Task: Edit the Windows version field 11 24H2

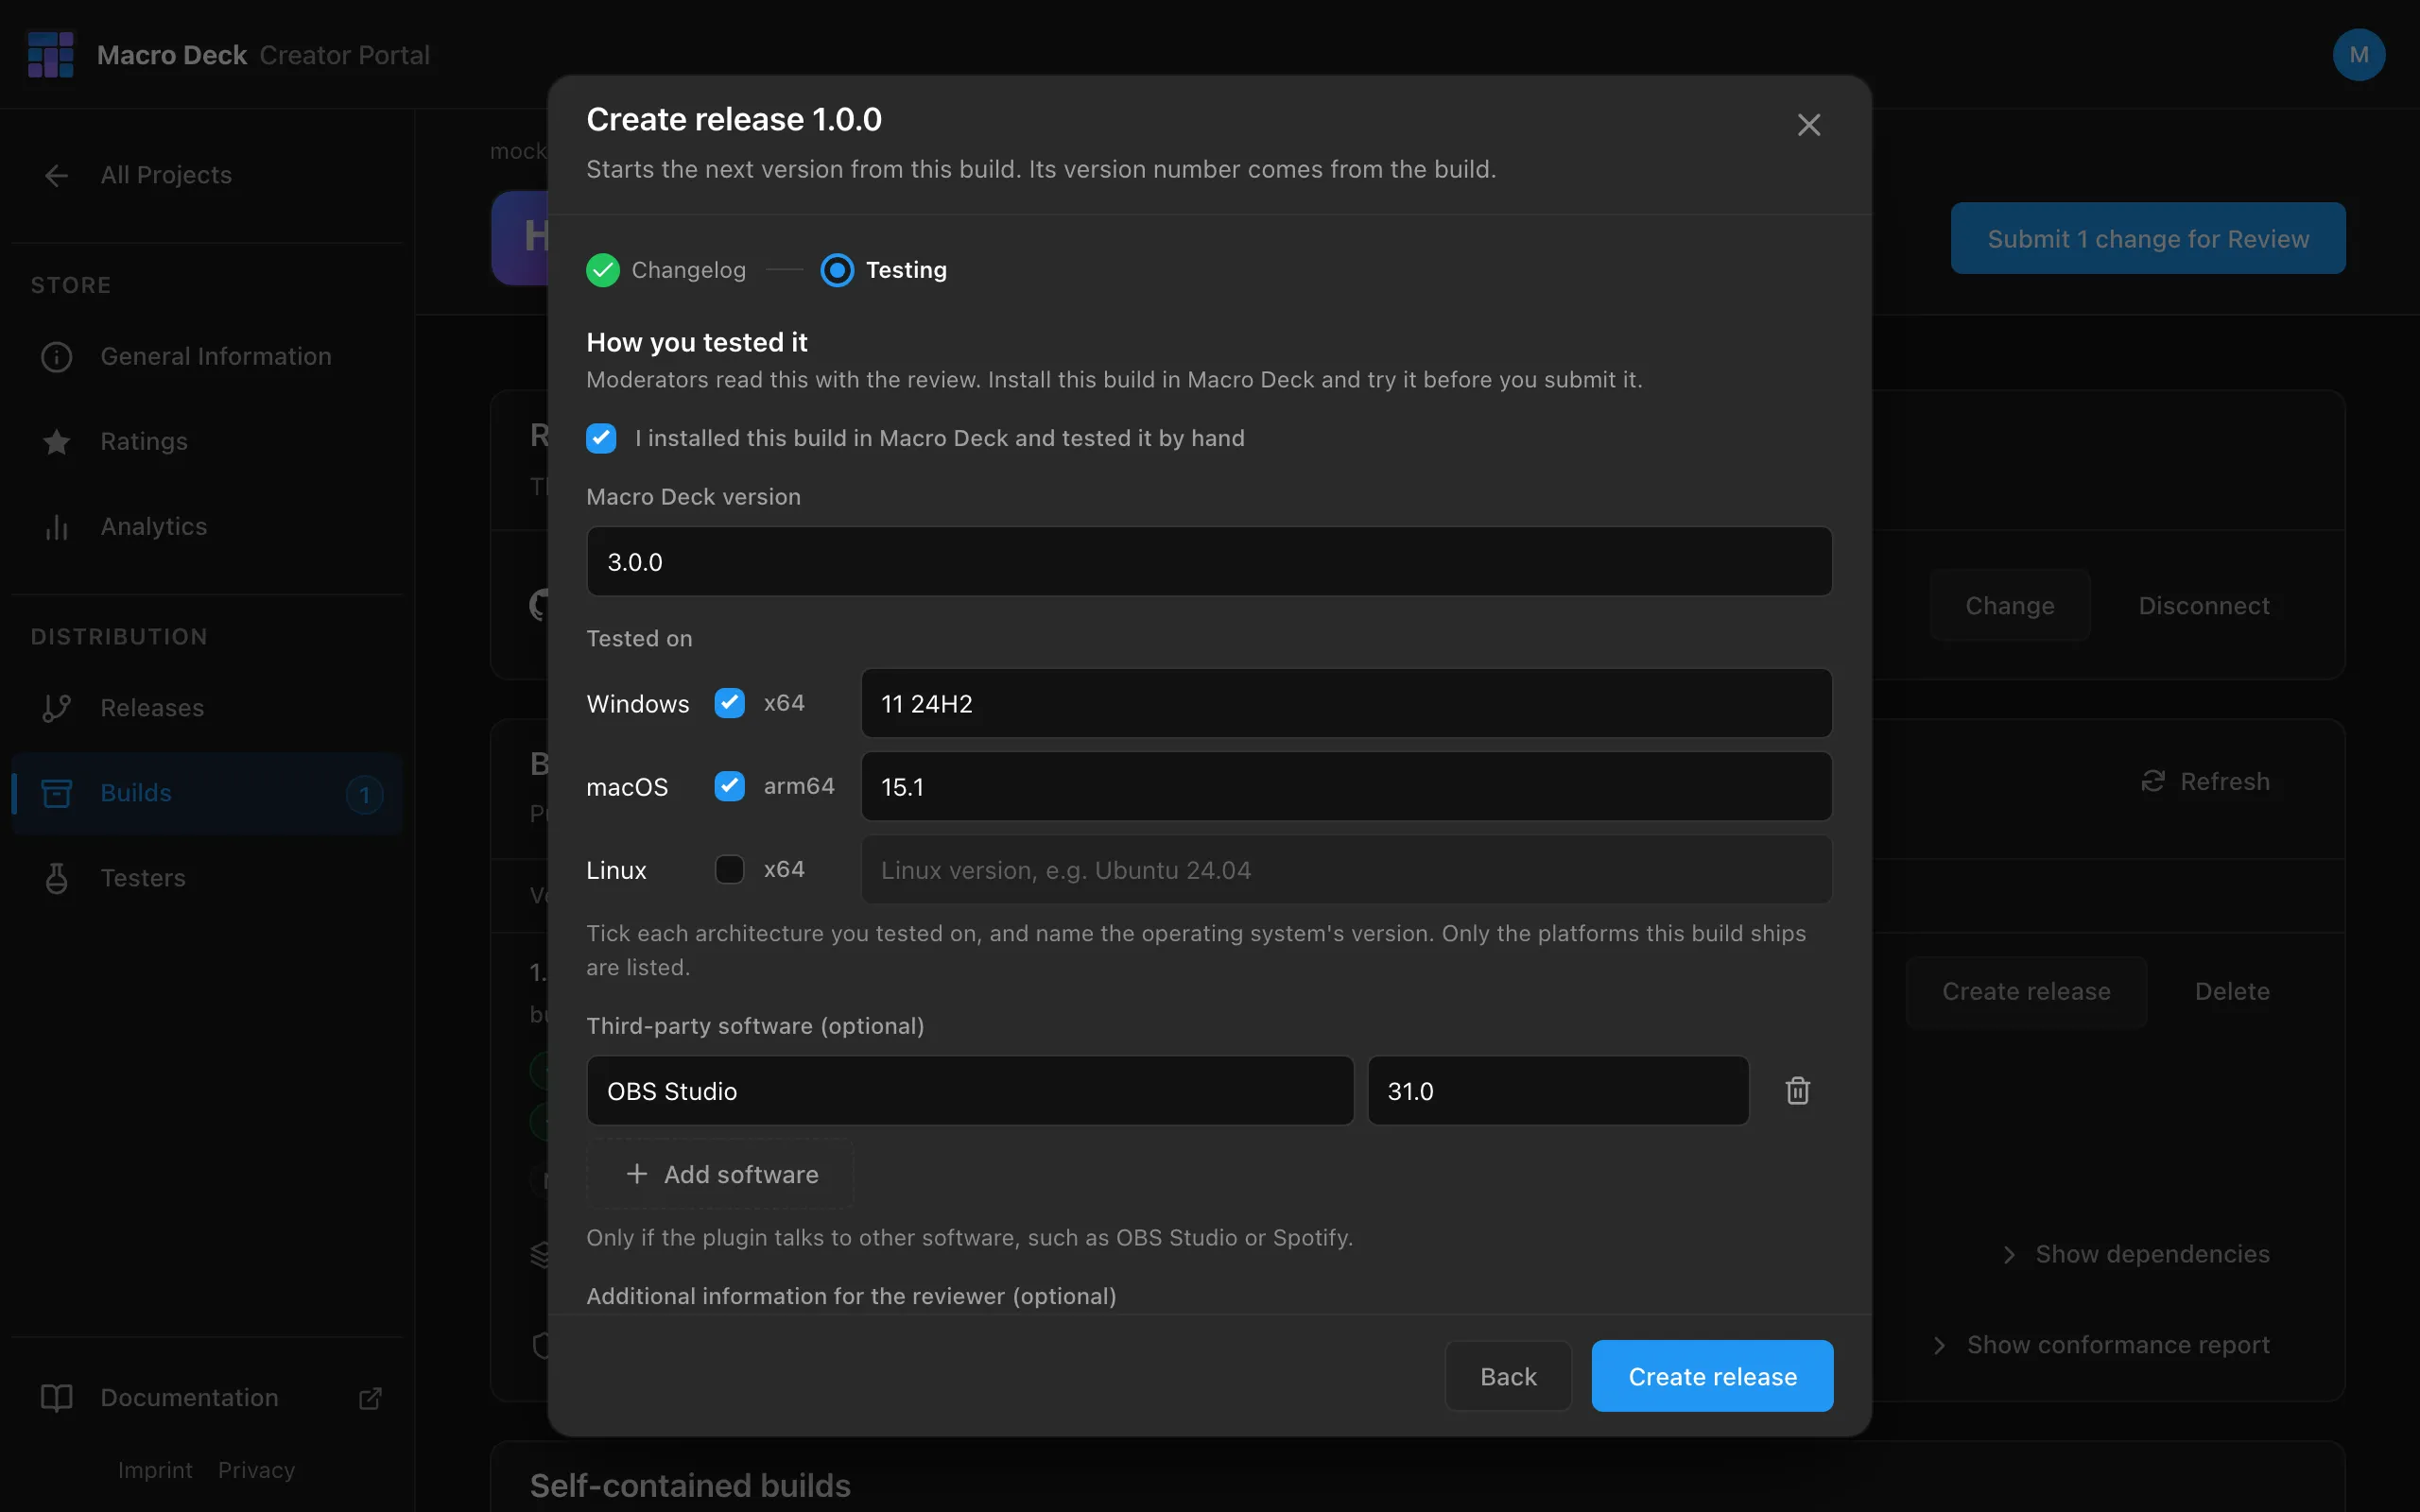Action: click(x=1346, y=703)
